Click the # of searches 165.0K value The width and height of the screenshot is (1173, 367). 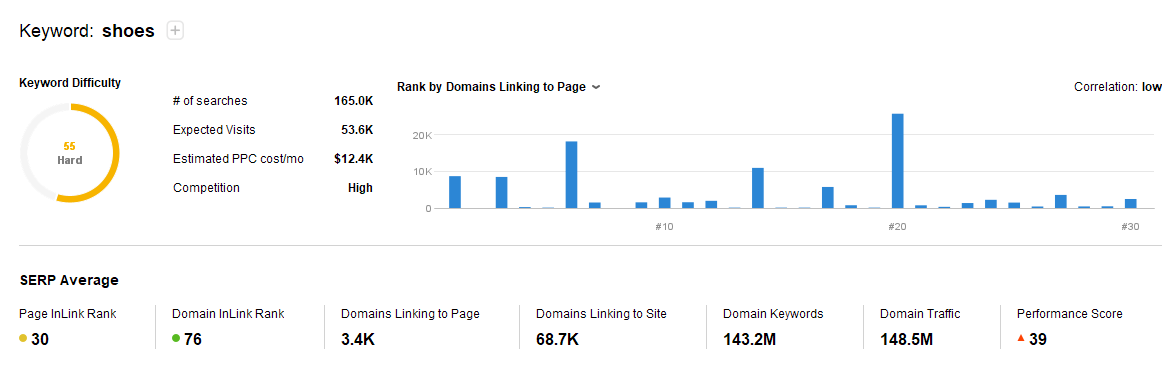pyautogui.click(x=353, y=101)
